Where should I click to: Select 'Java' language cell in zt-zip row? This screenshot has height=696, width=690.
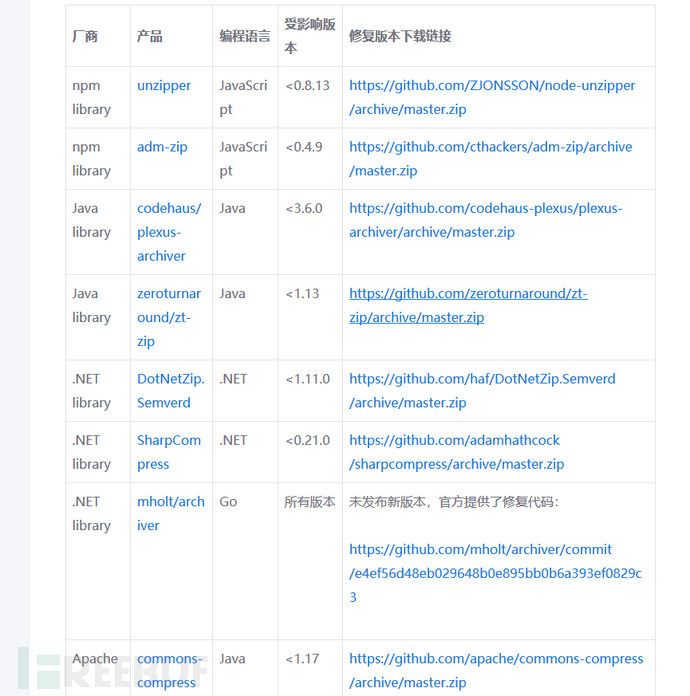tap(232, 293)
